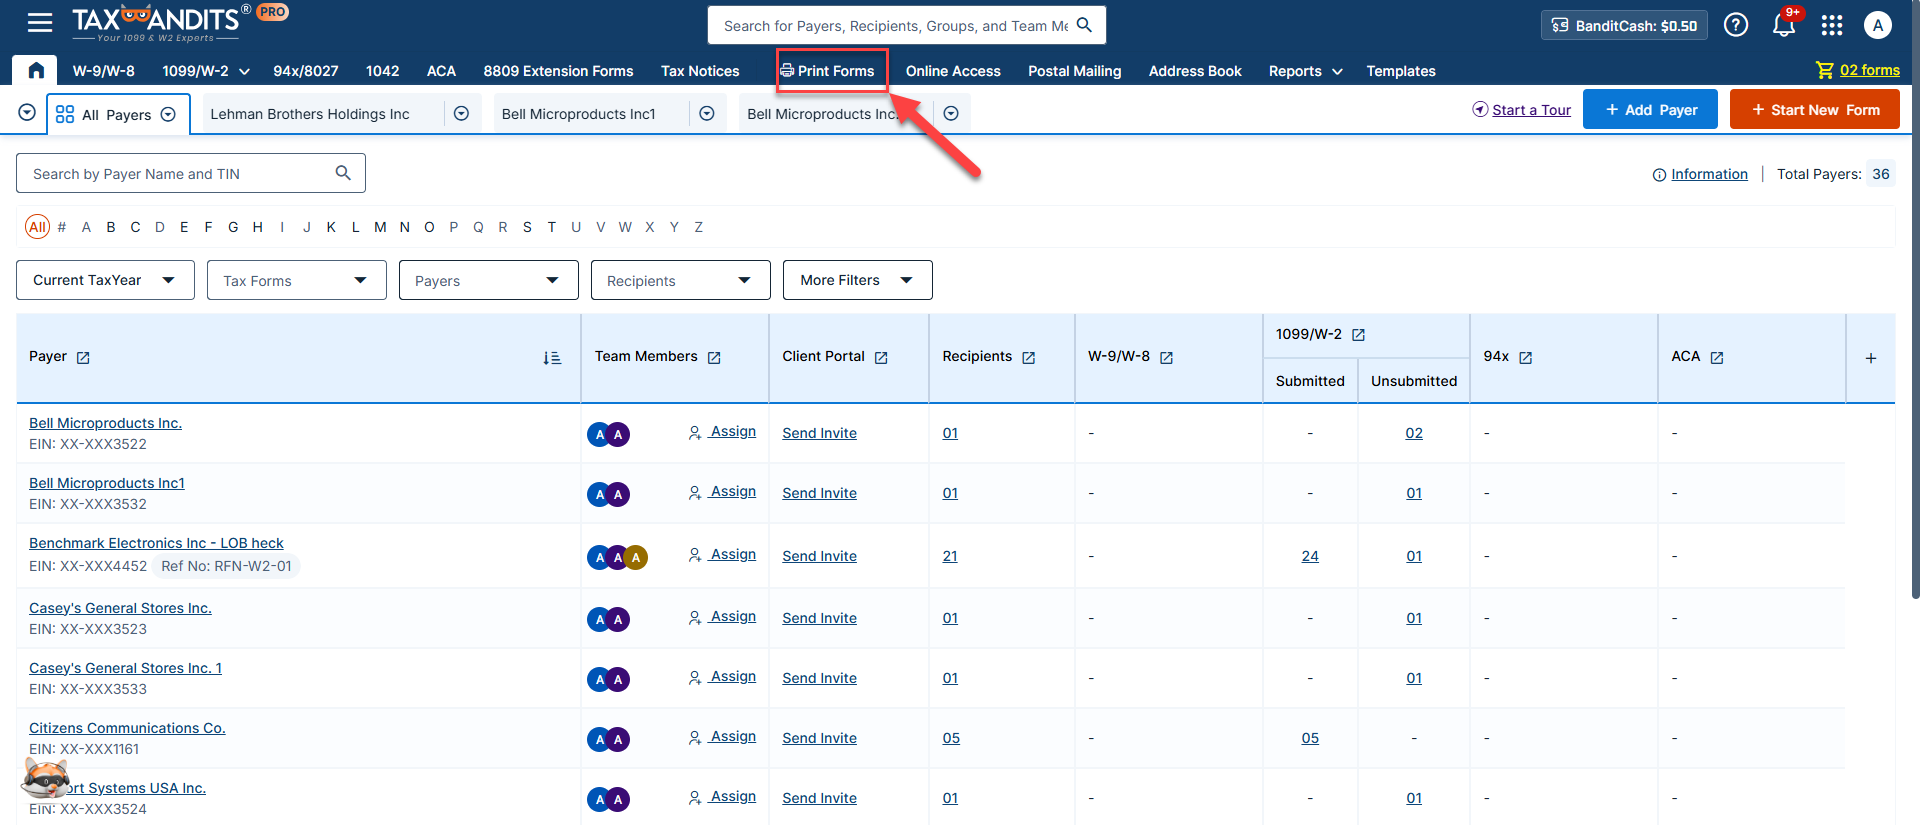Go to the Home tab icon
Viewport: 1920px width, 825px height.
pos(36,70)
